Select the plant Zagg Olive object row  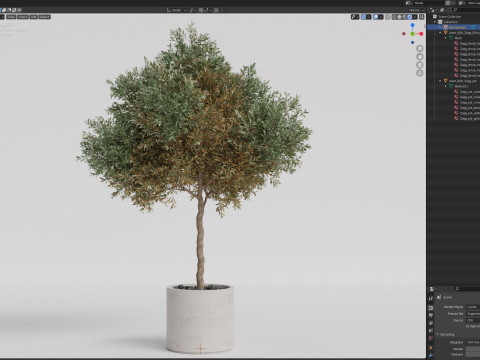click(454, 32)
